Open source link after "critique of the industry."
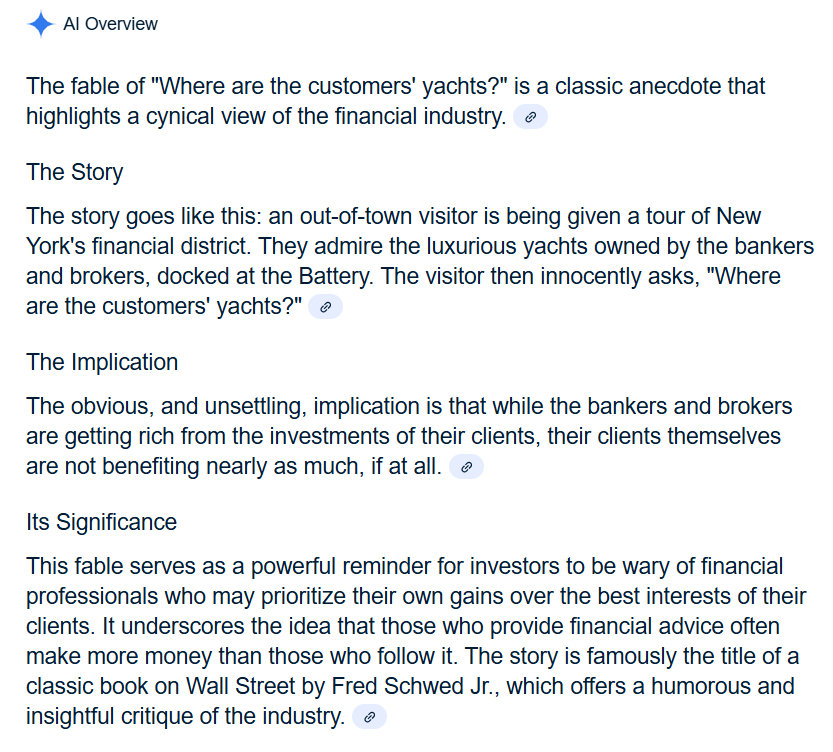Viewport: 833px width, 752px height. 369,716
